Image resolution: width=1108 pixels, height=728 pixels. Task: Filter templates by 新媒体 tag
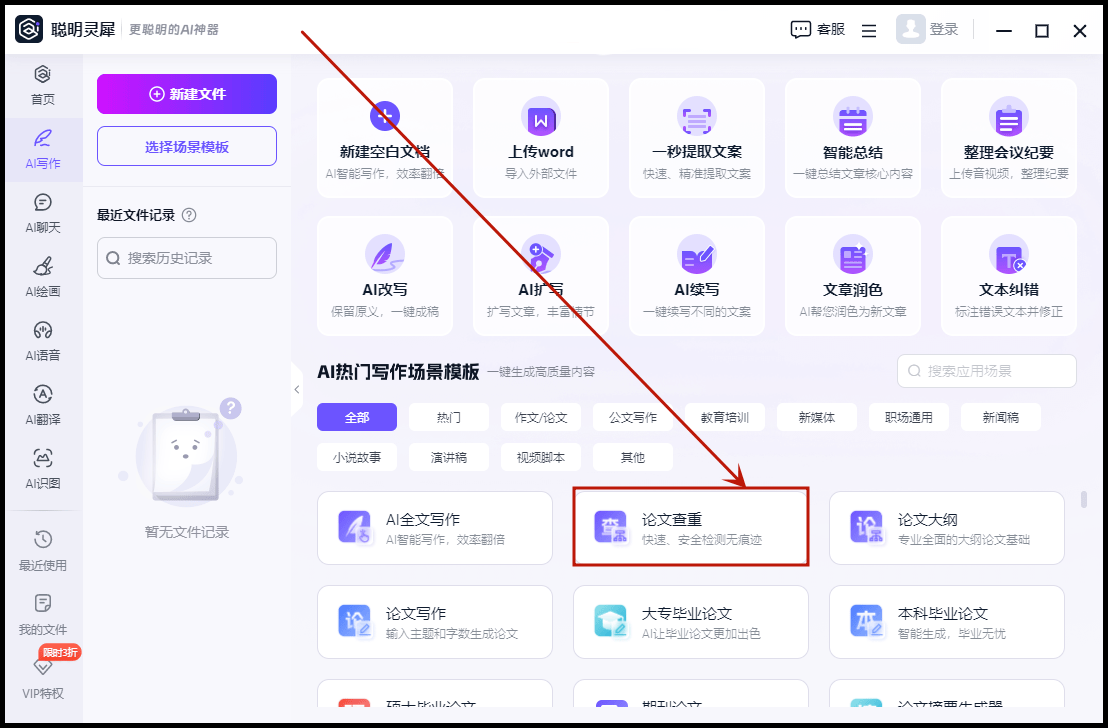pyautogui.click(x=816, y=417)
